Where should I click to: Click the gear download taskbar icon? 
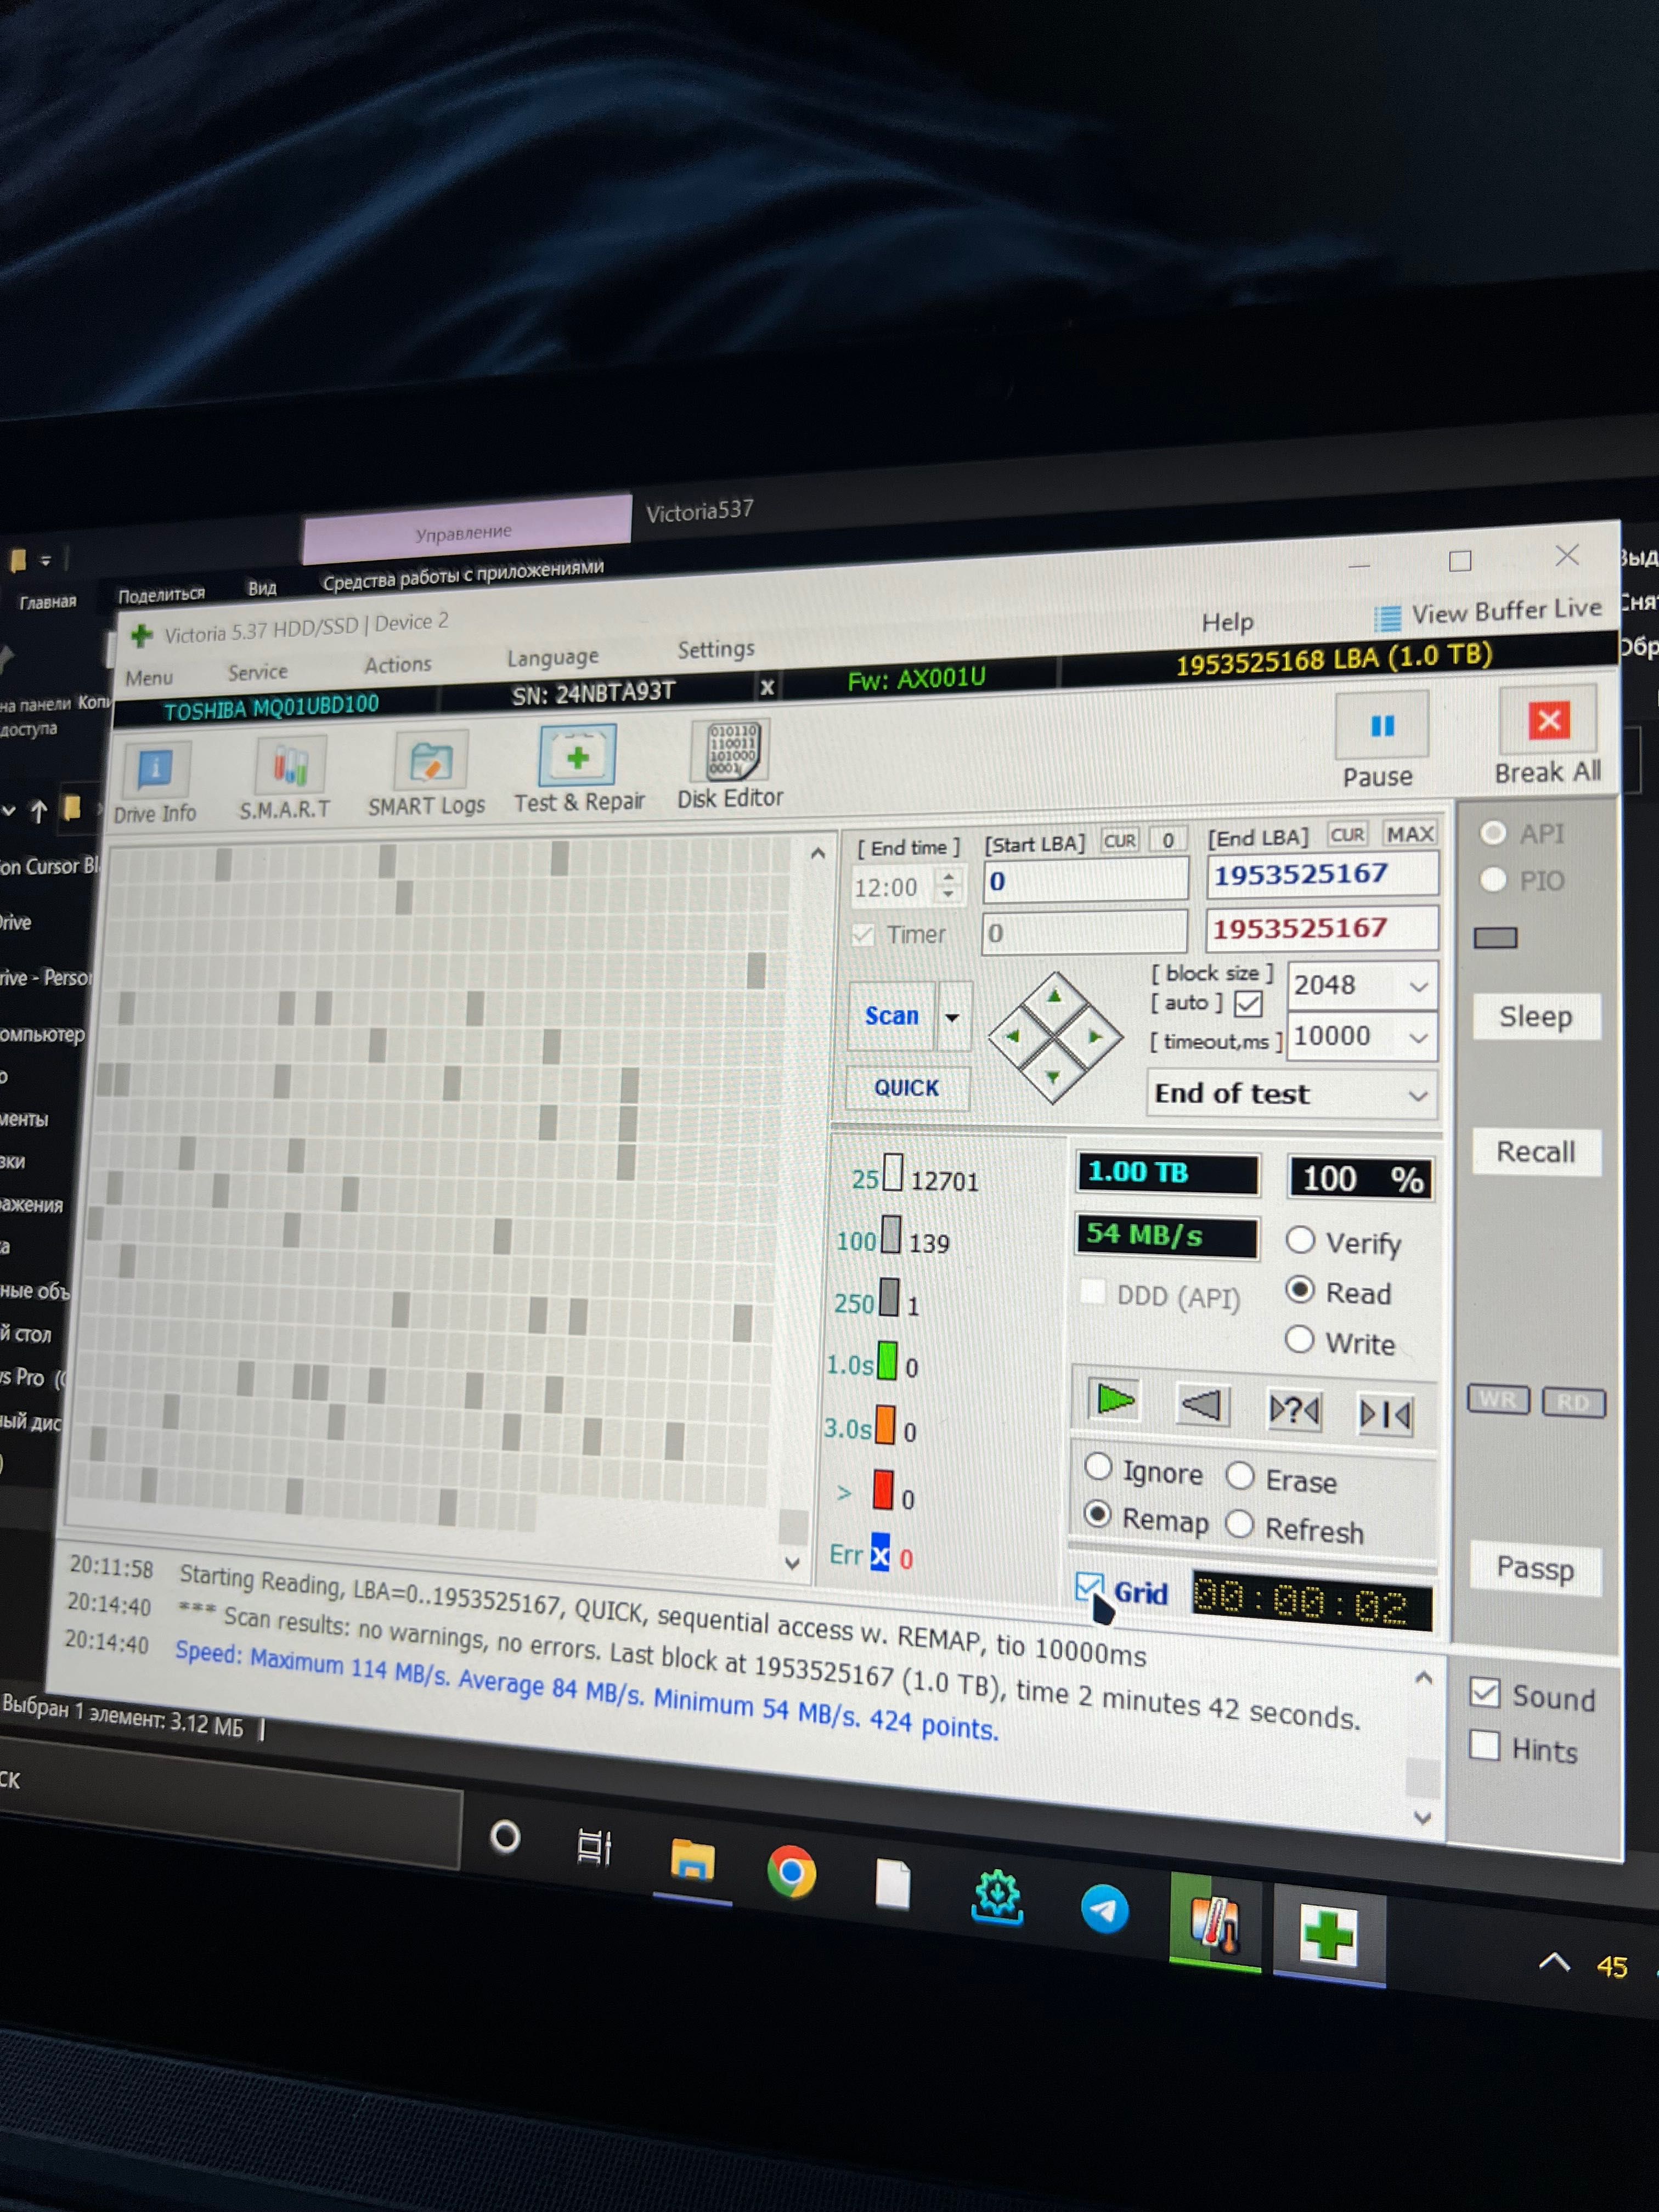pyautogui.click(x=997, y=1897)
